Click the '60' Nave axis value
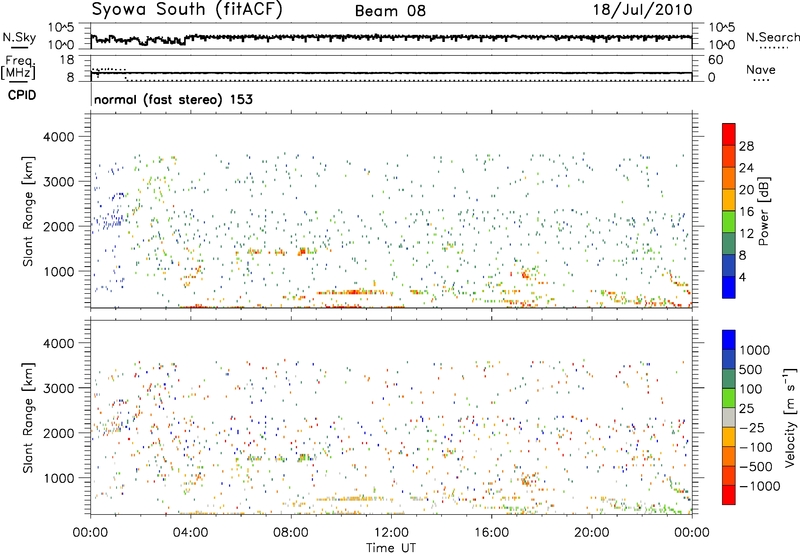Screen dimensions: 800x554 [716, 60]
